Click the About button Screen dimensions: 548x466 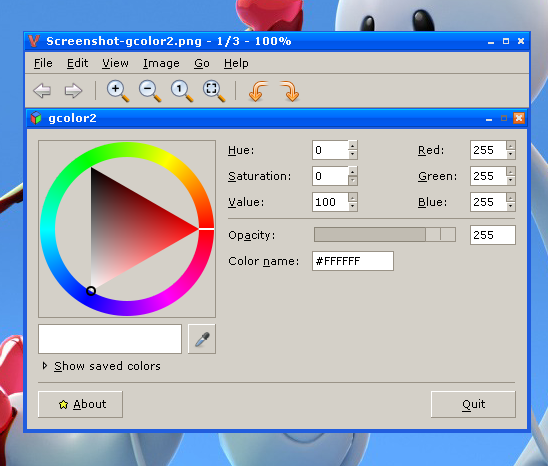click(80, 404)
